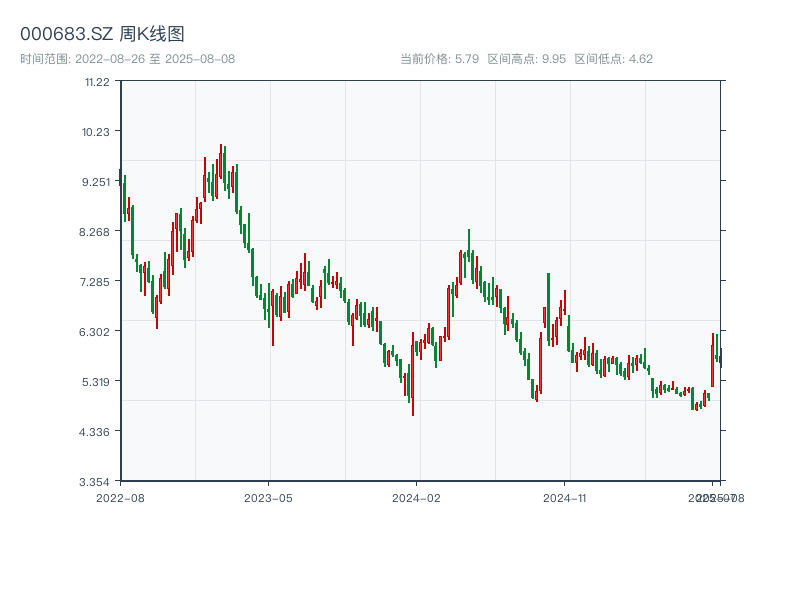
Task: Select the 2023-05 x-axis date label
Action: point(268,497)
